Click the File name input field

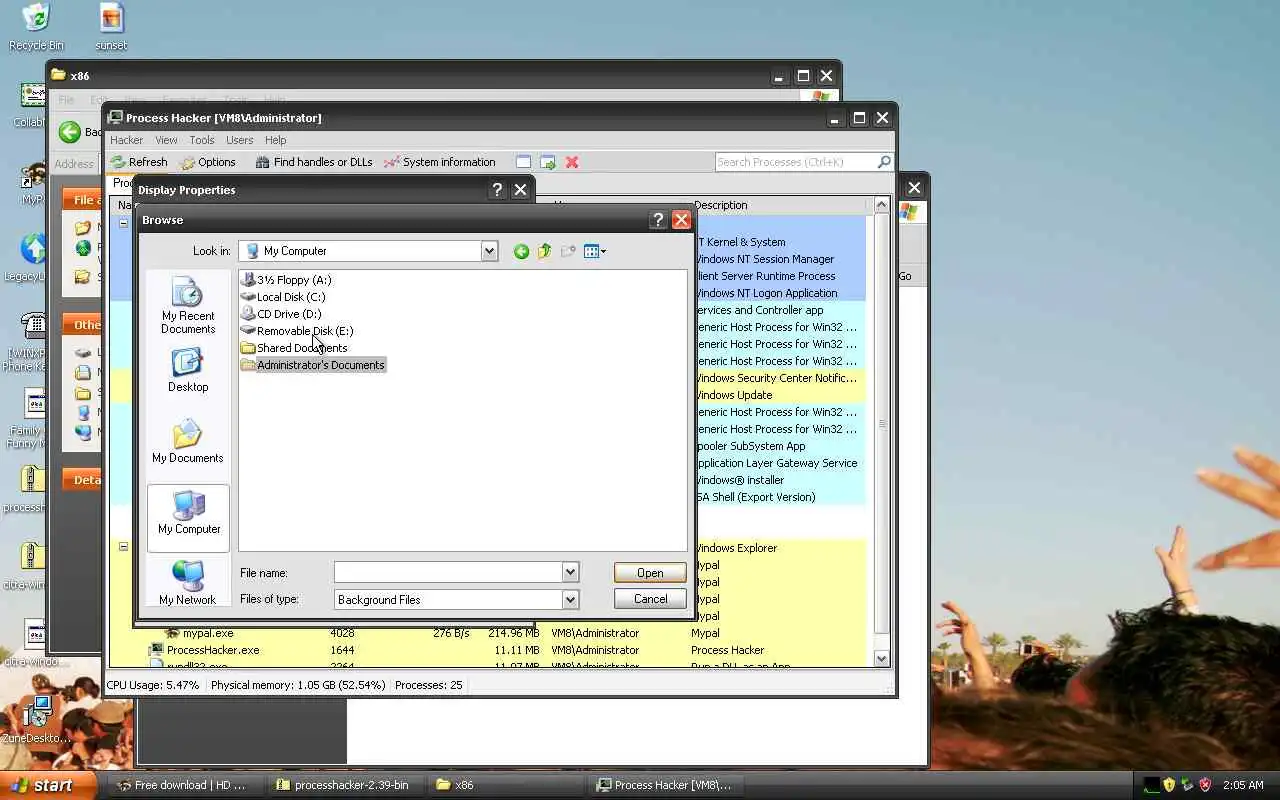point(448,572)
